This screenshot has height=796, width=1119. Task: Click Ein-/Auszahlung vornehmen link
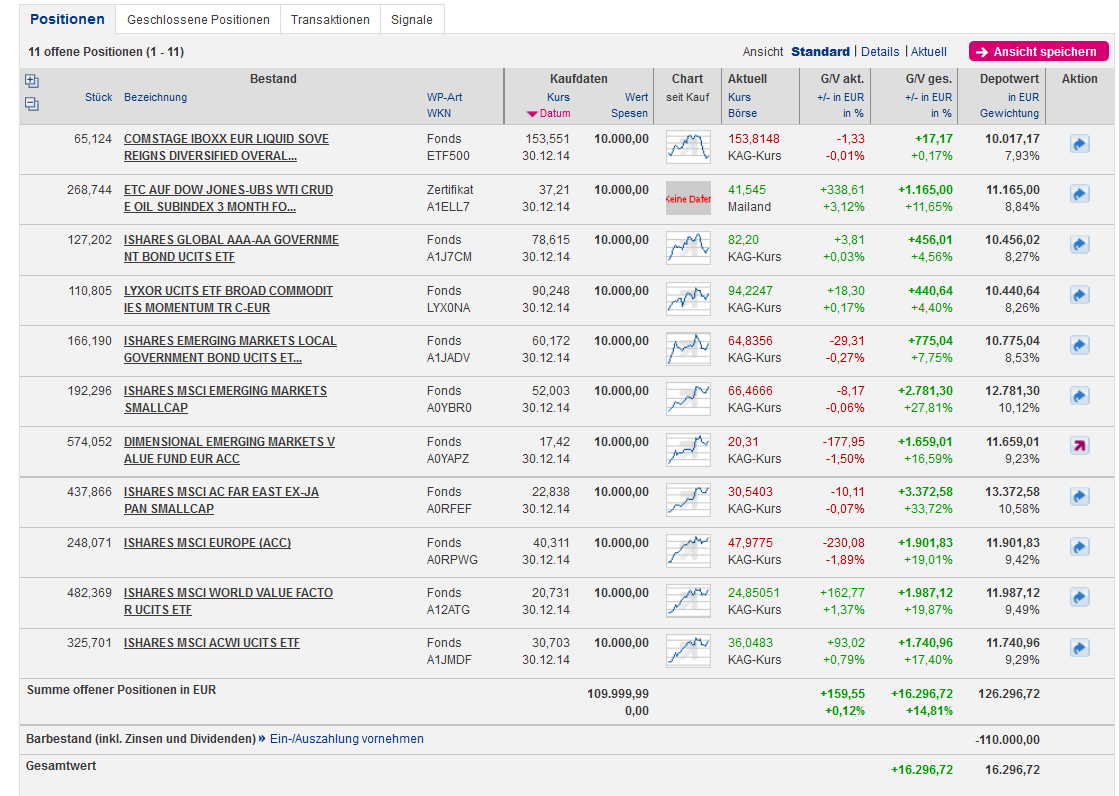(346, 739)
